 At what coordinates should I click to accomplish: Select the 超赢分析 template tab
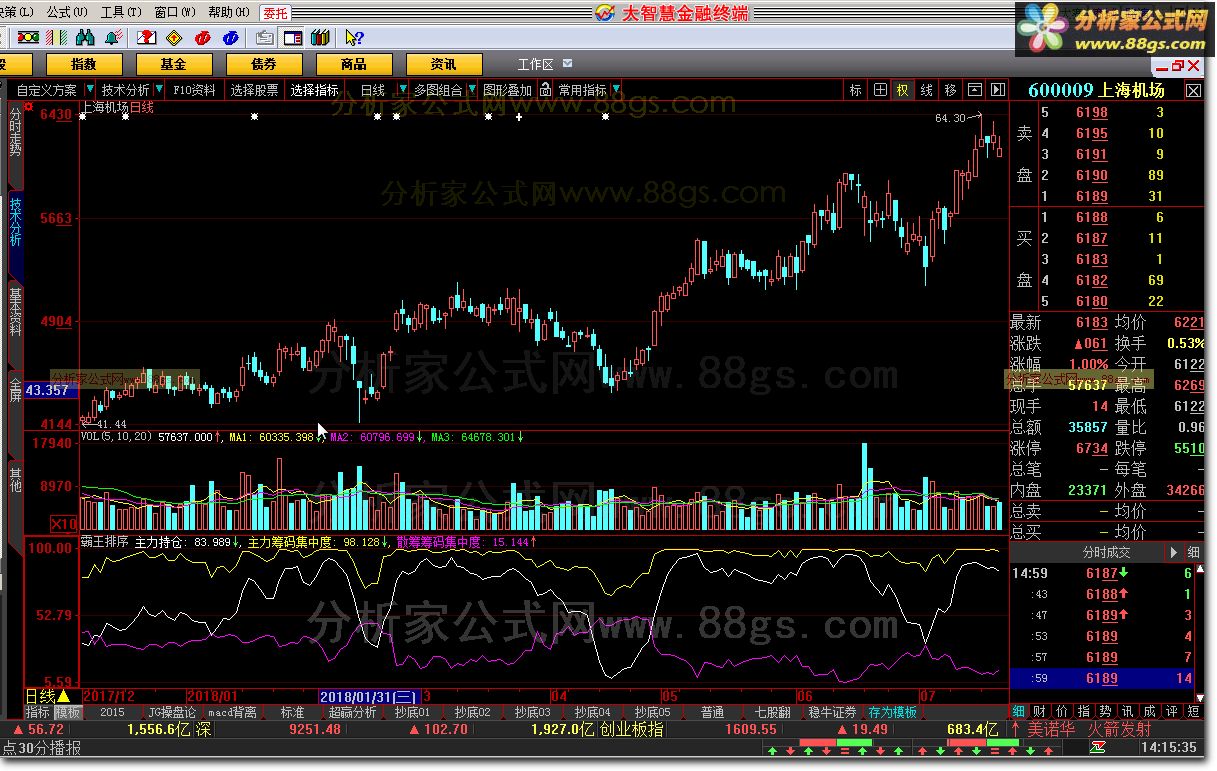tap(352, 712)
